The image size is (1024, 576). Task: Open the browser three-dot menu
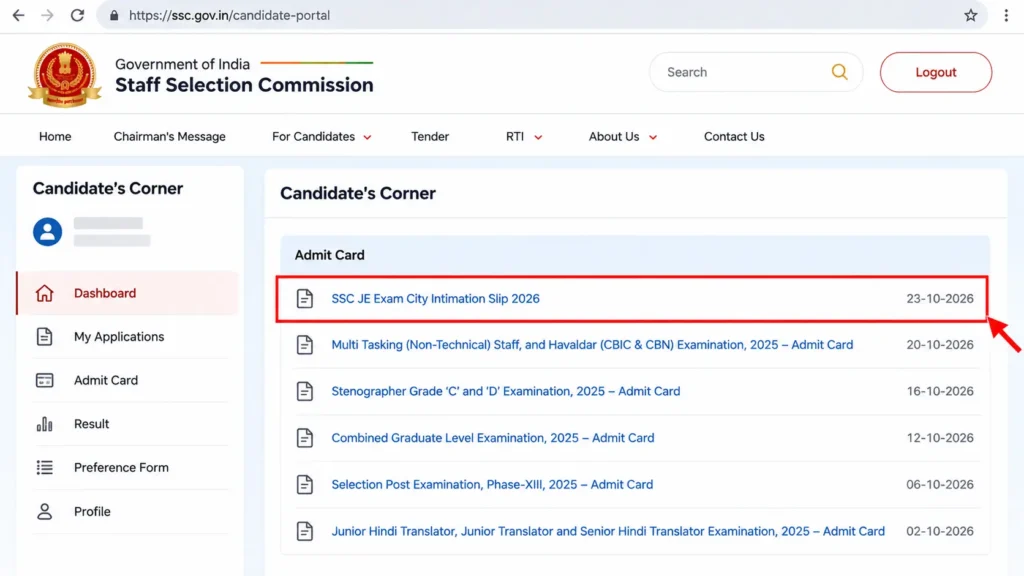pyautogui.click(x=1006, y=15)
